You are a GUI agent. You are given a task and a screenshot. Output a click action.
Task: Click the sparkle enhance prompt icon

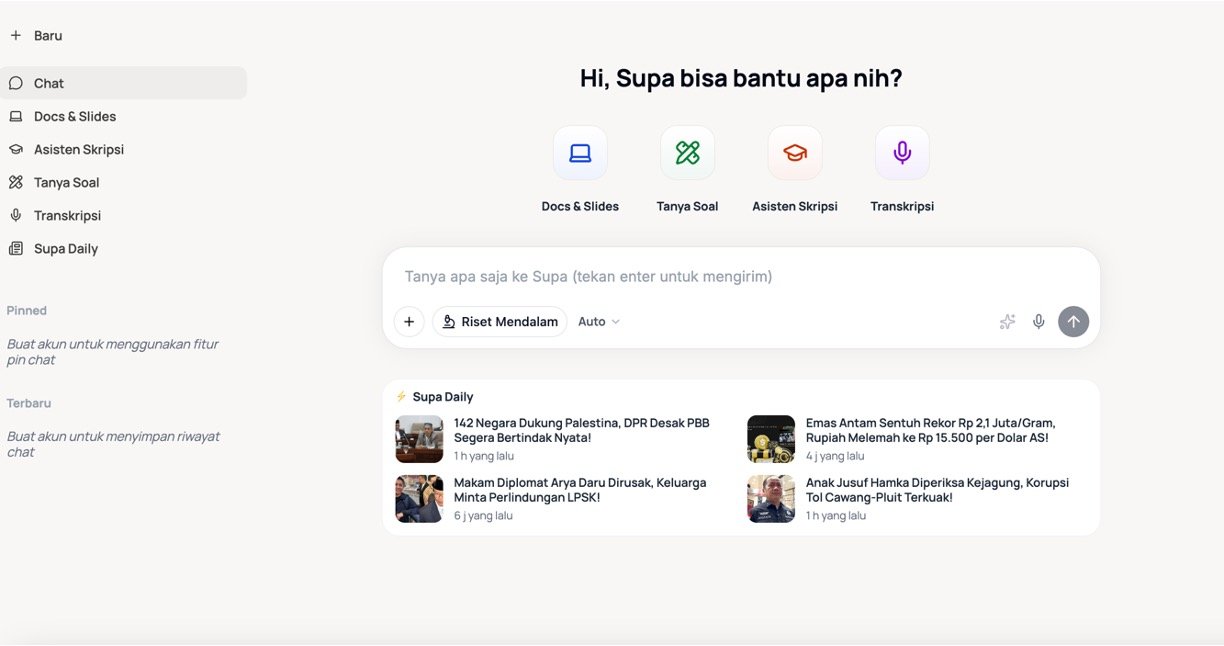pos(1007,321)
